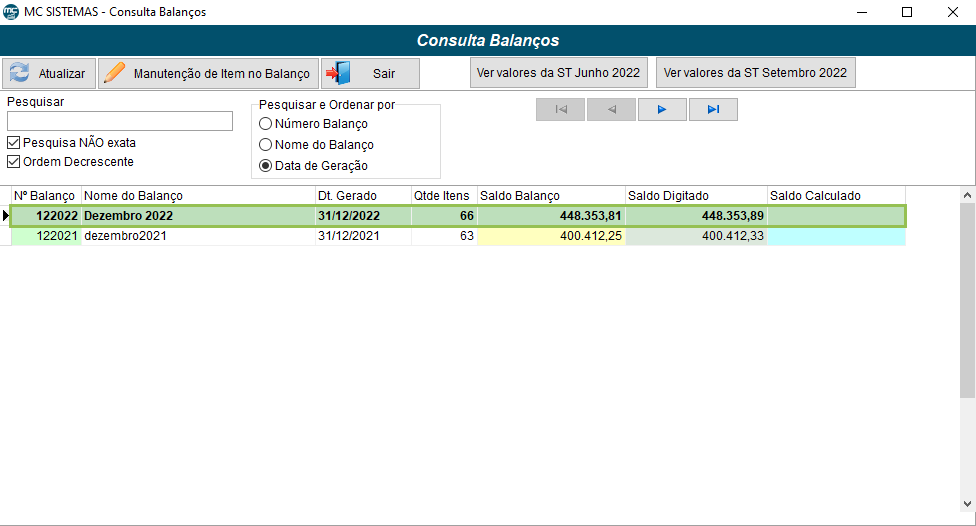Go to previous record navigation arrow
Viewport: 976px width, 526px height.
coord(612,110)
